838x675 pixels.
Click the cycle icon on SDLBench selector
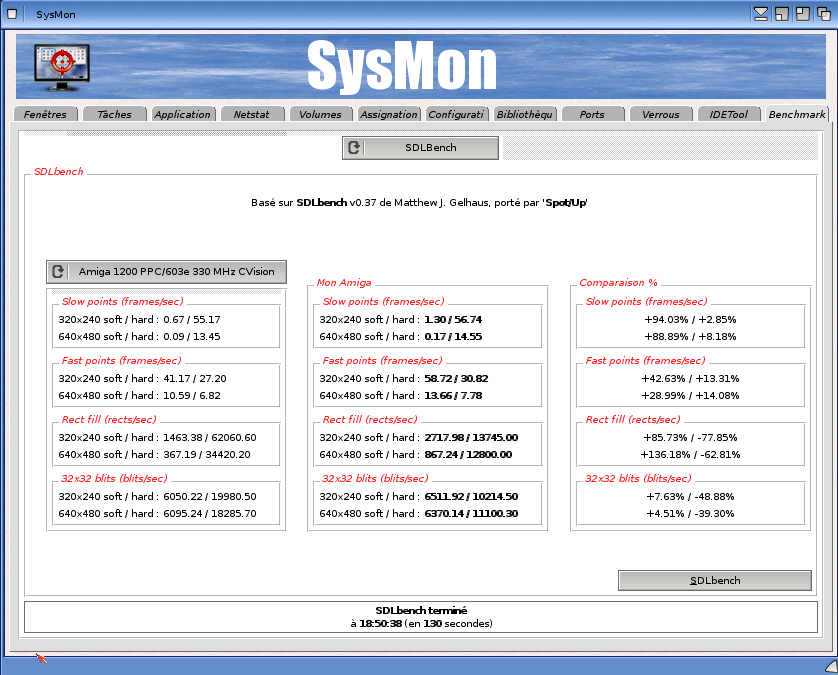(354, 148)
